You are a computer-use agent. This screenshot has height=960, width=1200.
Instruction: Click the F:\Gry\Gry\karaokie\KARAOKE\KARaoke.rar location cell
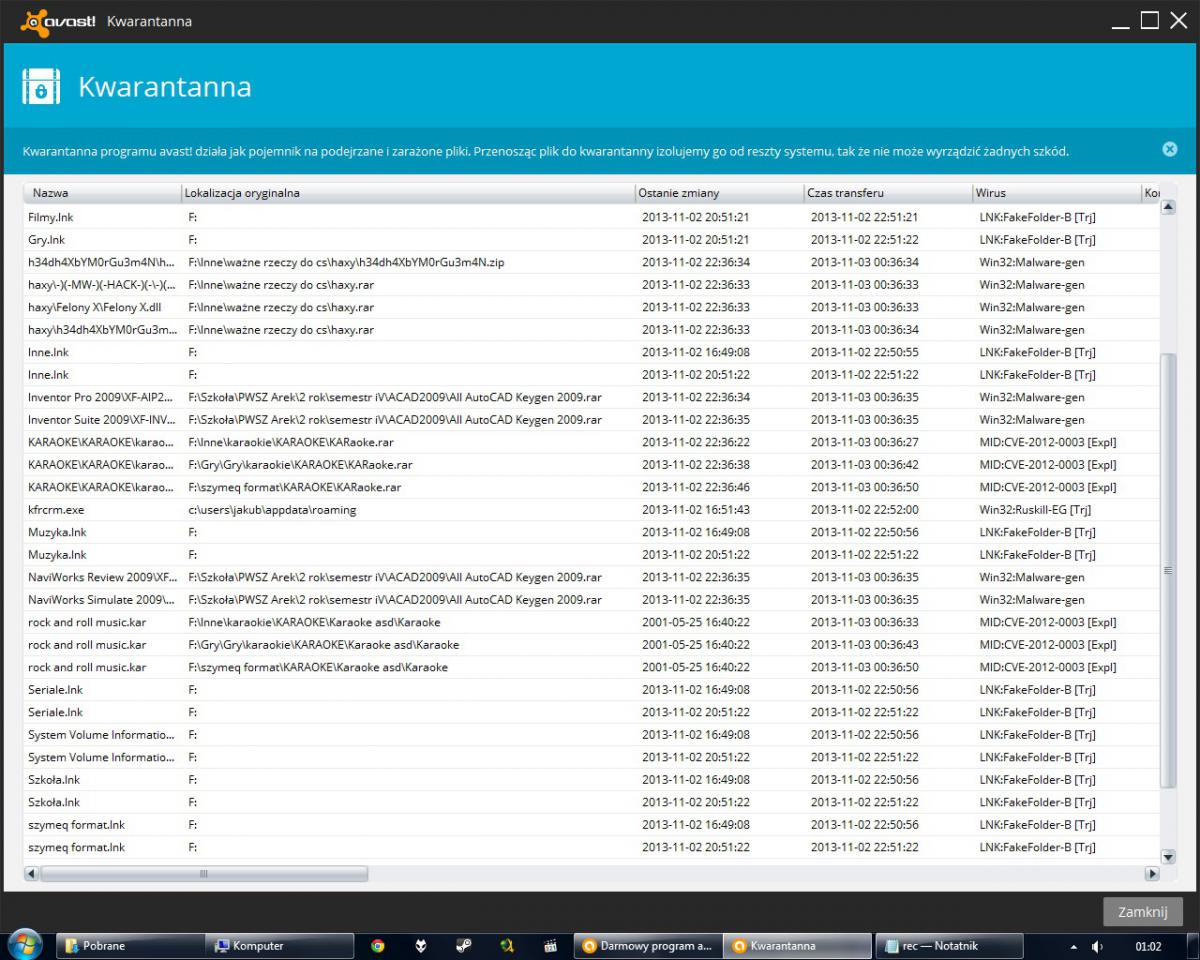(300, 465)
